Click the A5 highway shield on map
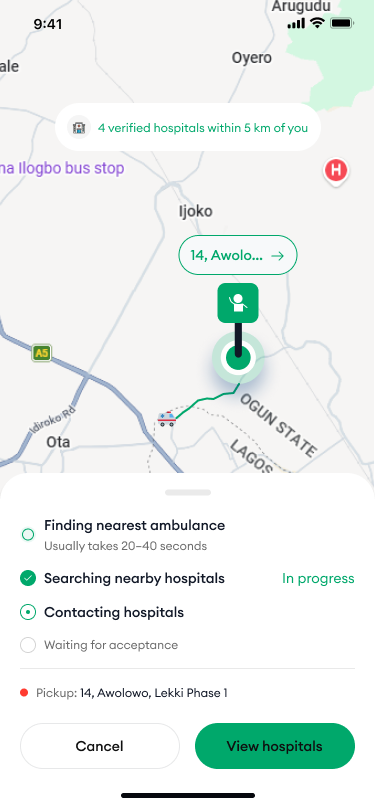 [x=41, y=354]
